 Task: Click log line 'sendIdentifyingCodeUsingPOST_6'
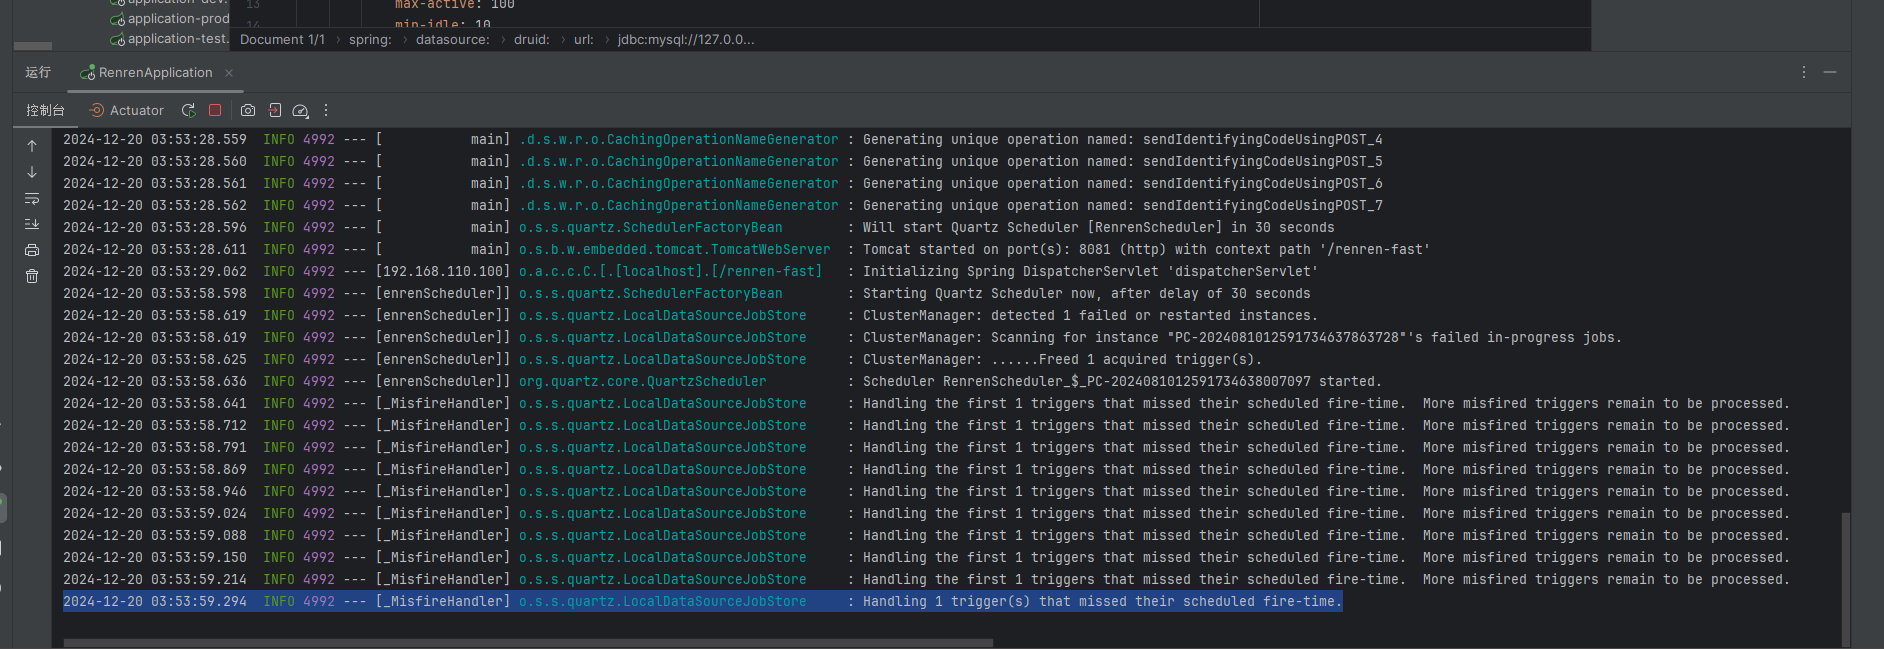1122,183
